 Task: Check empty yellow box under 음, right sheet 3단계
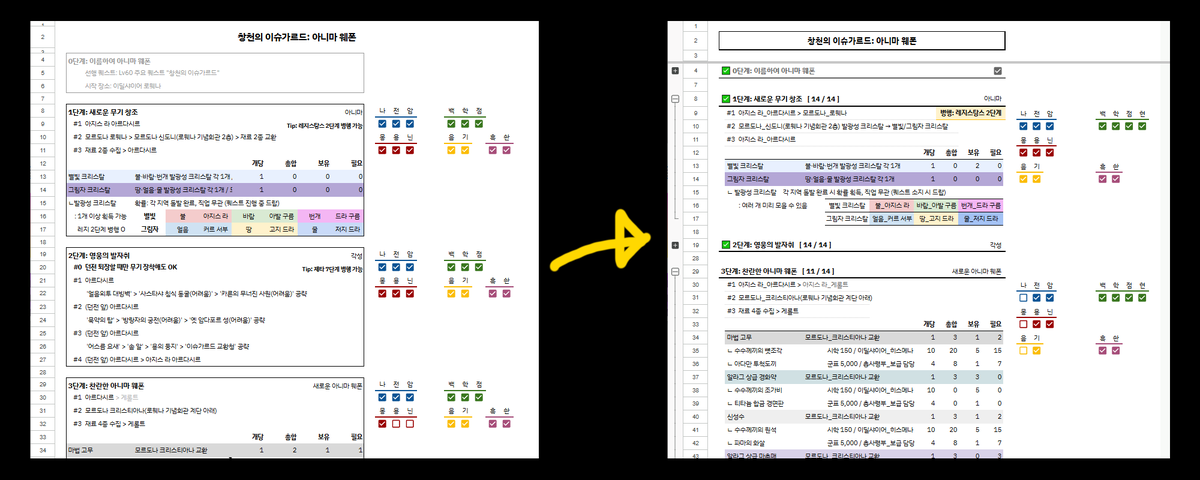1022,350
